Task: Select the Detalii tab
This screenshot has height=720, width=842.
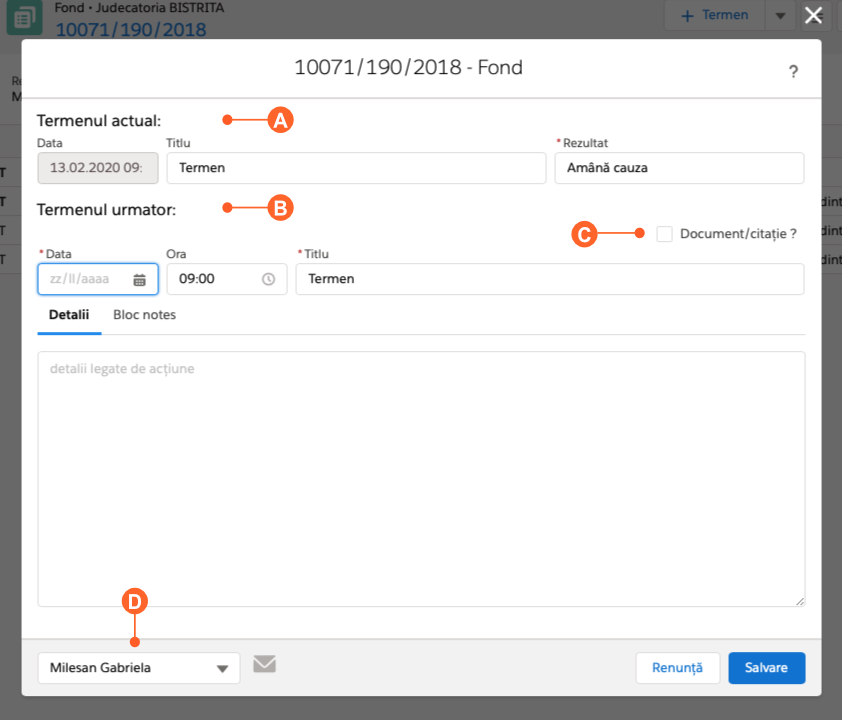Action: 69,315
